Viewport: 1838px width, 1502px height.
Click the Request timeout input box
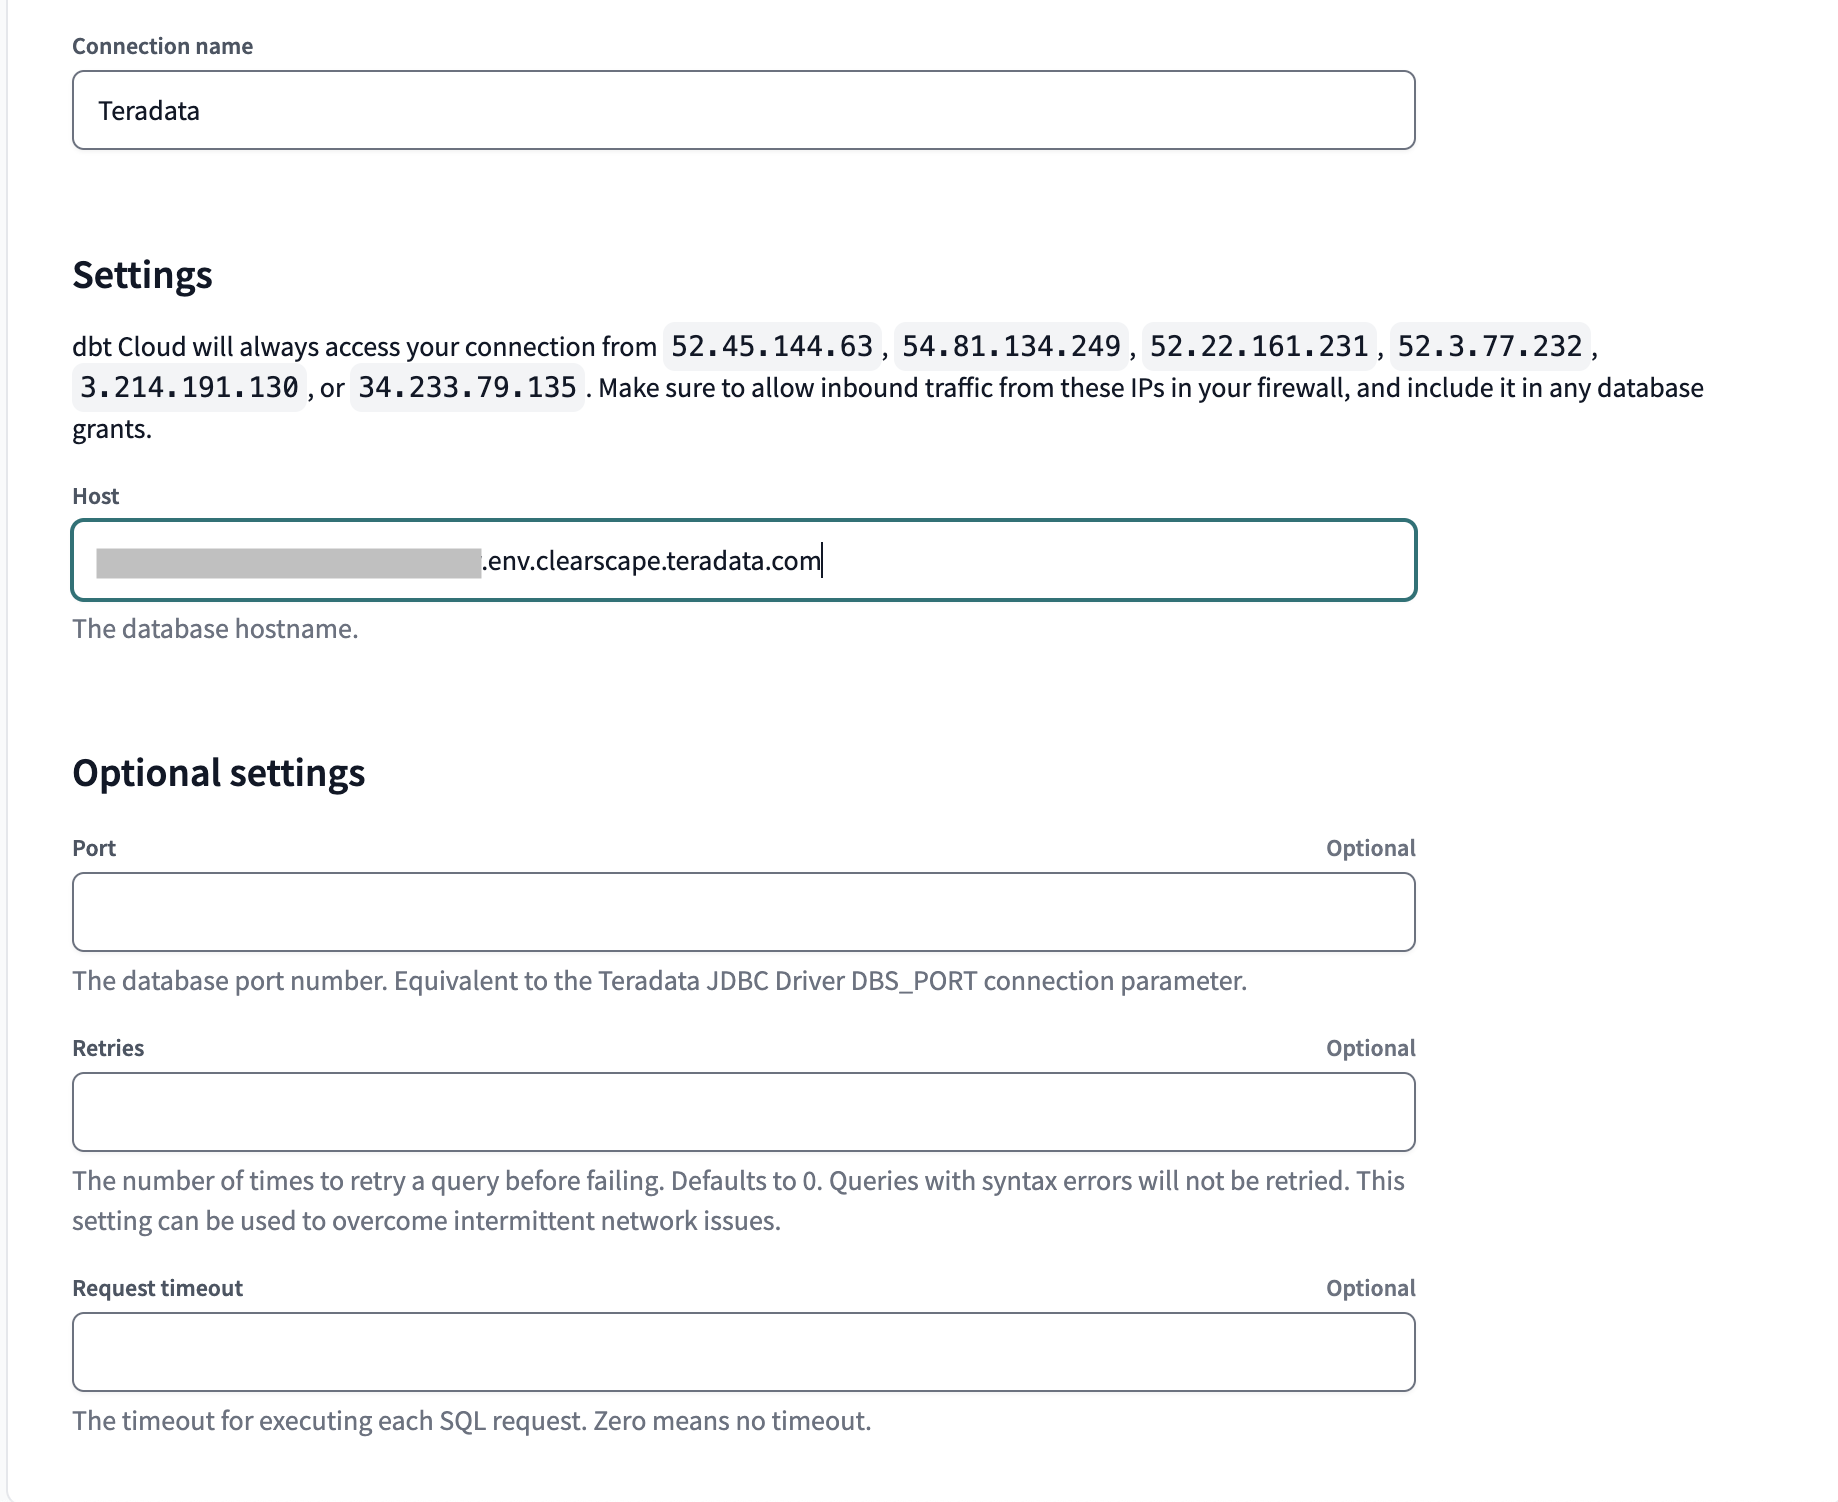click(x=743, y=1351)
